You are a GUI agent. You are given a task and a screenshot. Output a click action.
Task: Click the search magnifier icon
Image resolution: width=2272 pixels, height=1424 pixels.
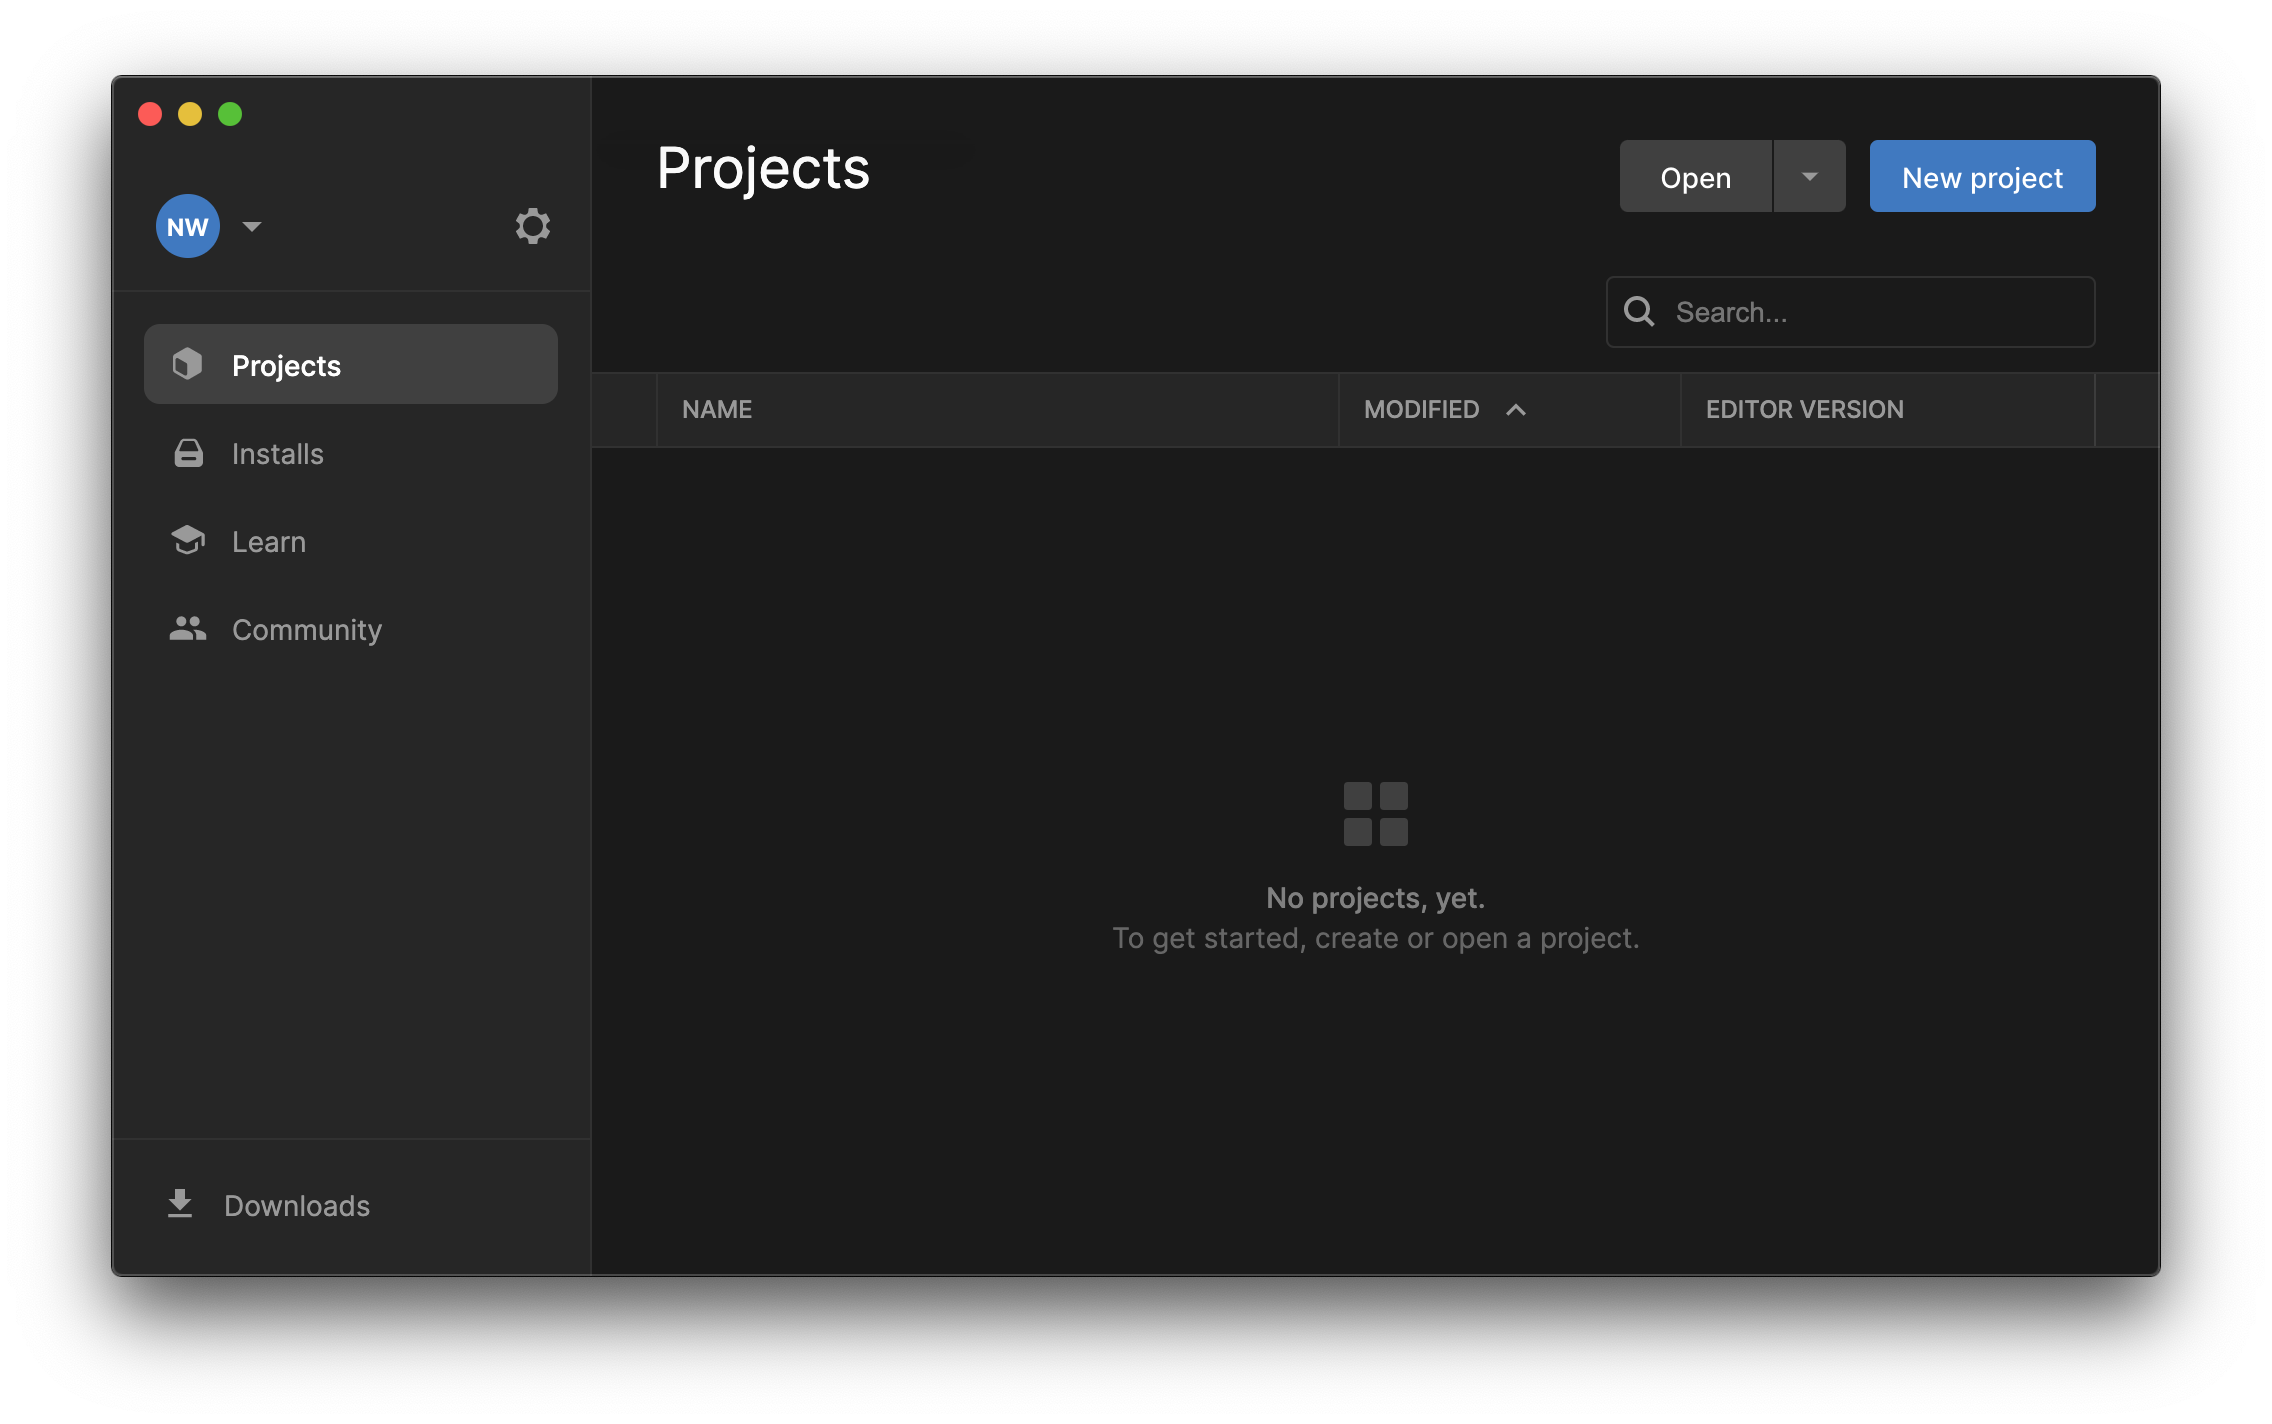click(1639, 310)
